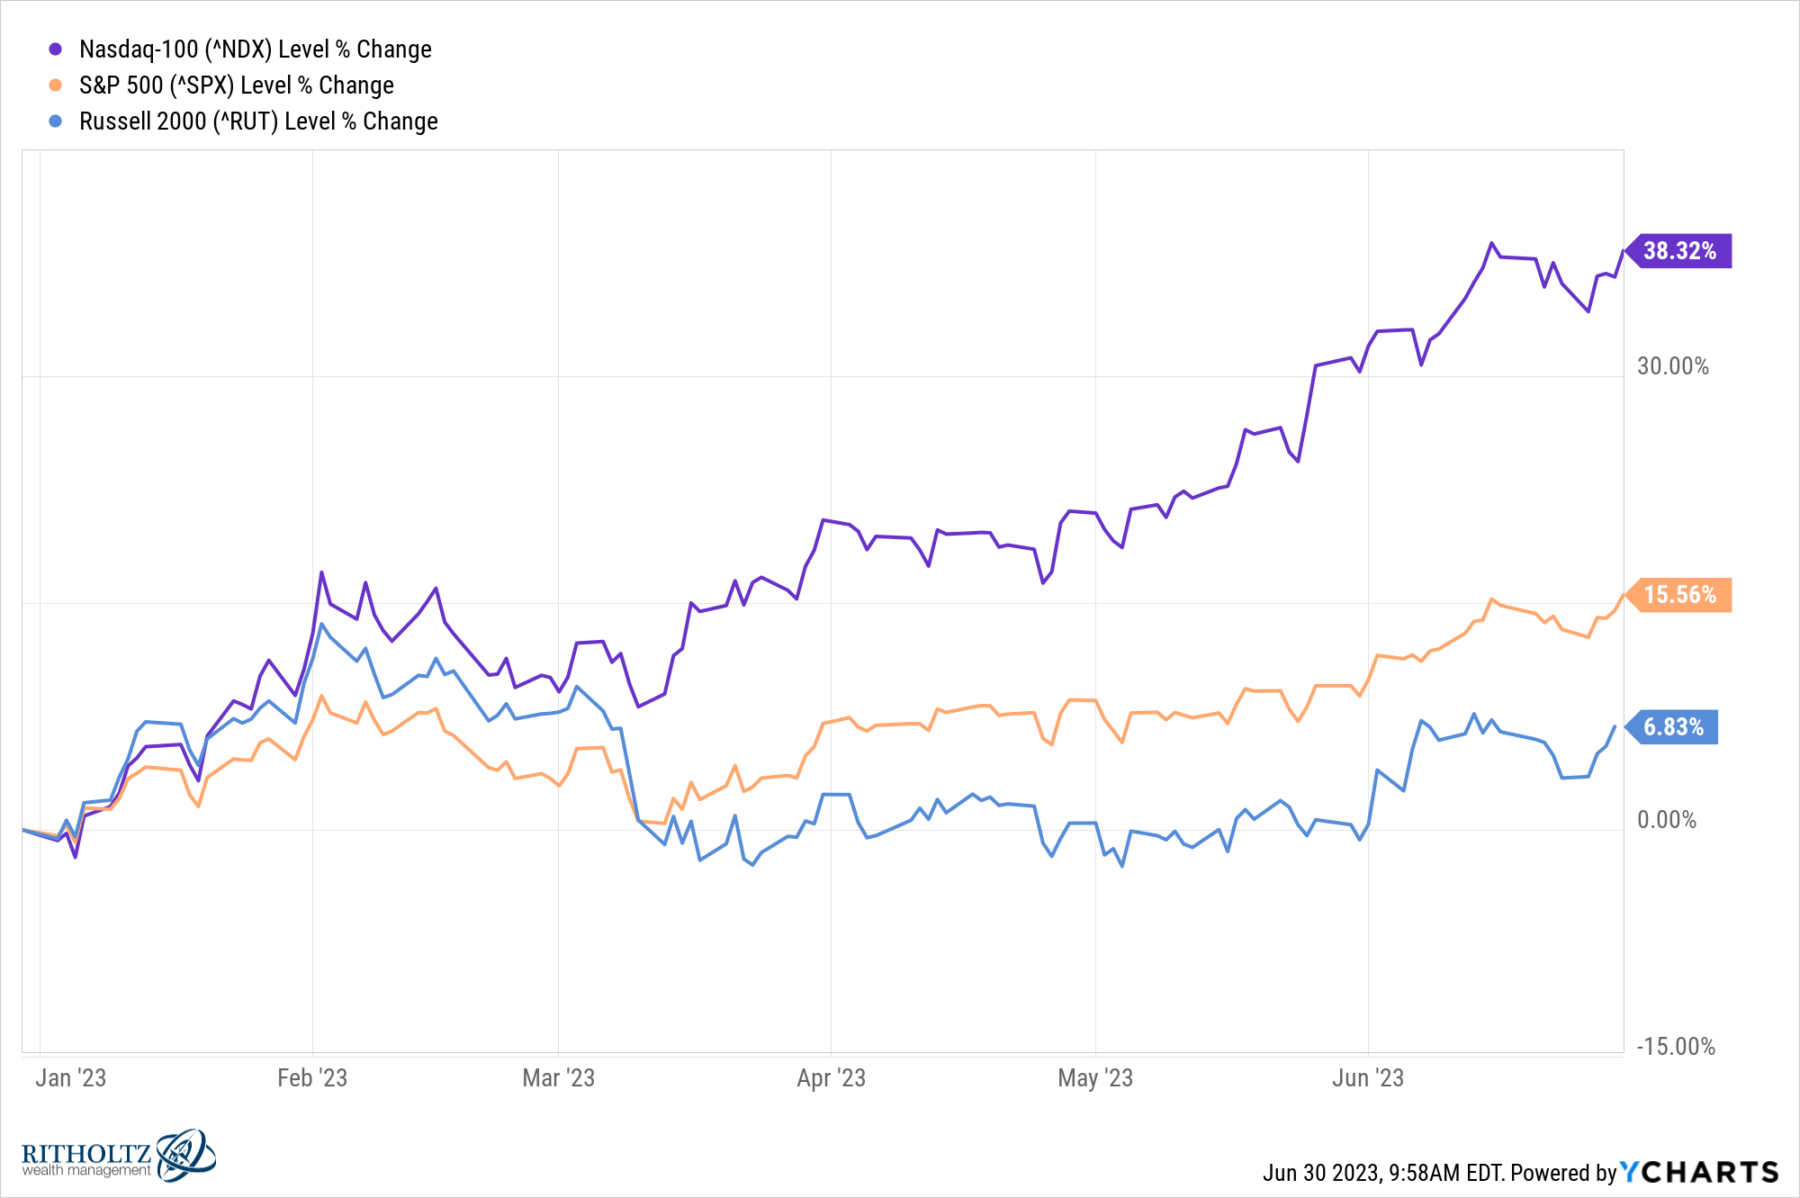Viewport: 1800px width, 1198px height.
Task: Click the -15.00% y-axis label
Action: 1675,1047
